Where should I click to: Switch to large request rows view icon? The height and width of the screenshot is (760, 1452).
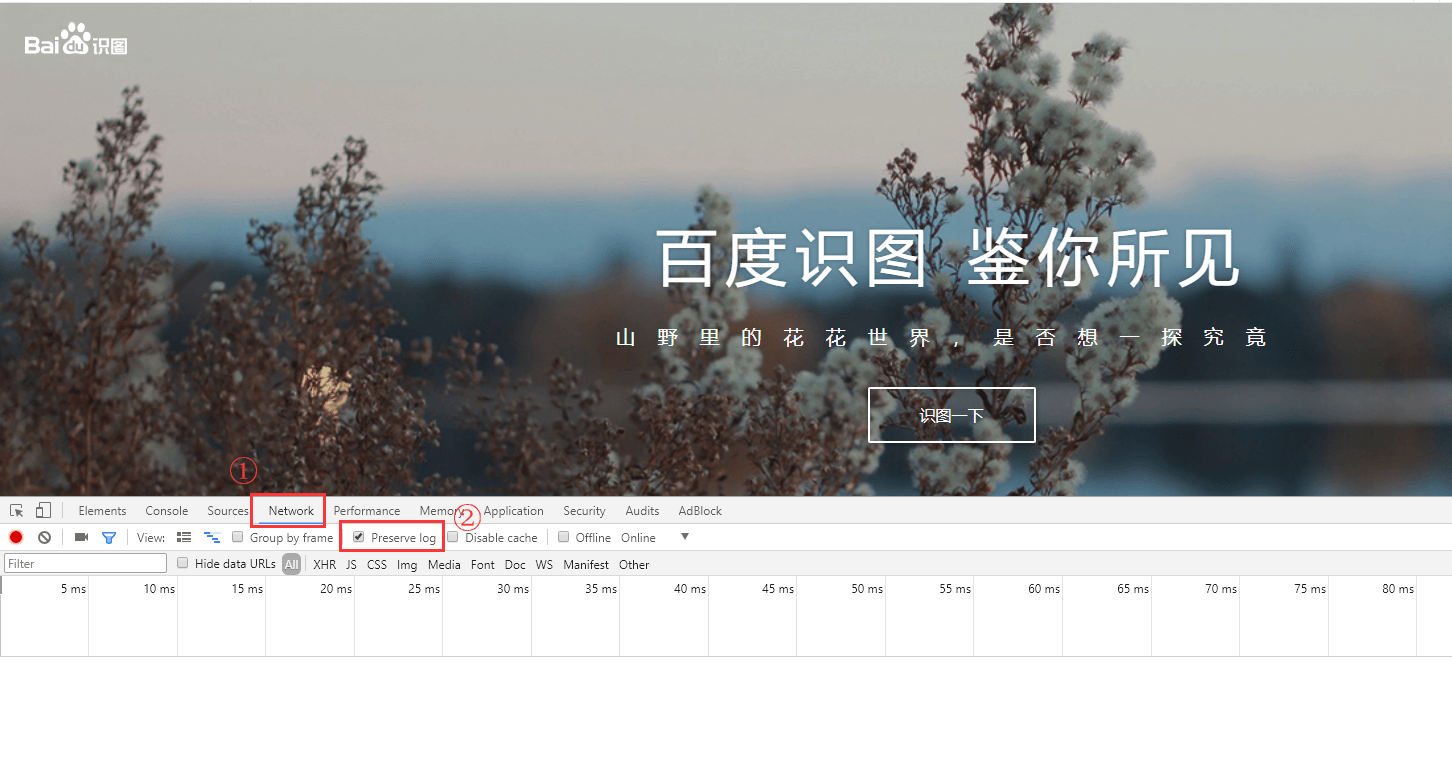pyautogui.click(x=184, y=537)
